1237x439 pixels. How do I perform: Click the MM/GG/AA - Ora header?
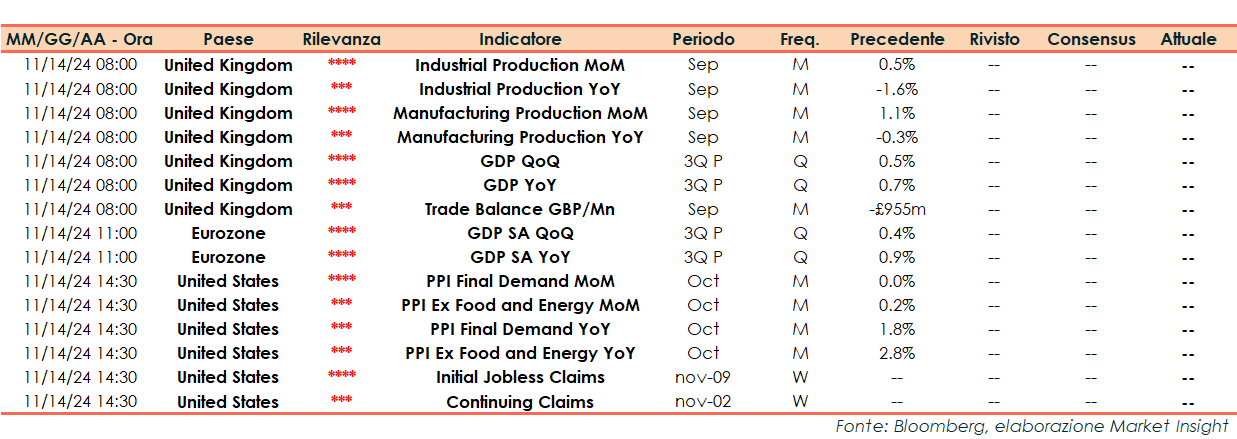coord(80,40)
